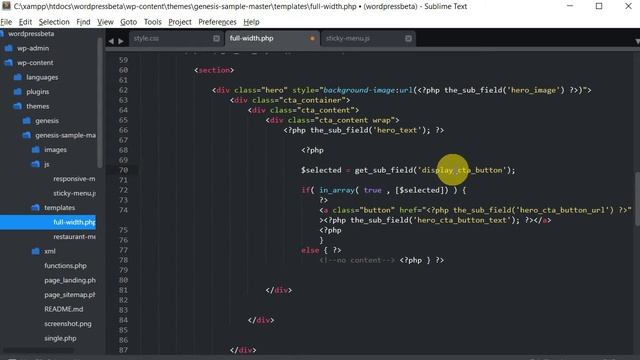
Task: Open single.php in the sidebar
Action: [60, 338]
